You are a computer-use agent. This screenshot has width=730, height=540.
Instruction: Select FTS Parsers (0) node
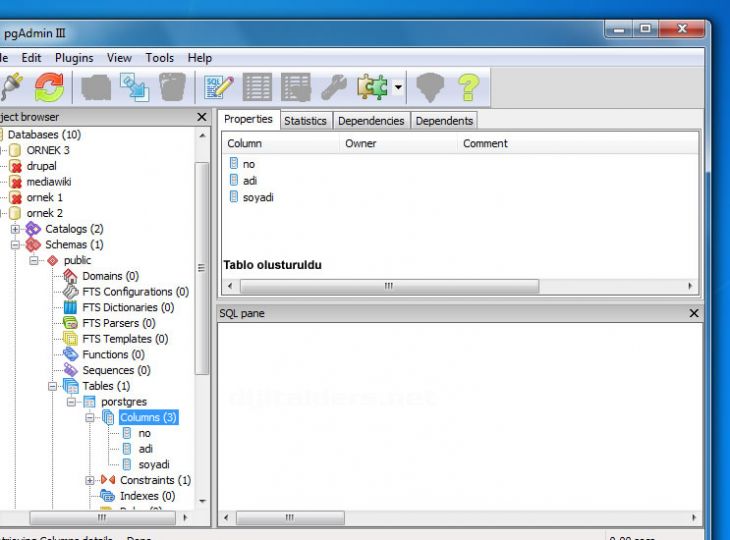(x=119, y=323)
